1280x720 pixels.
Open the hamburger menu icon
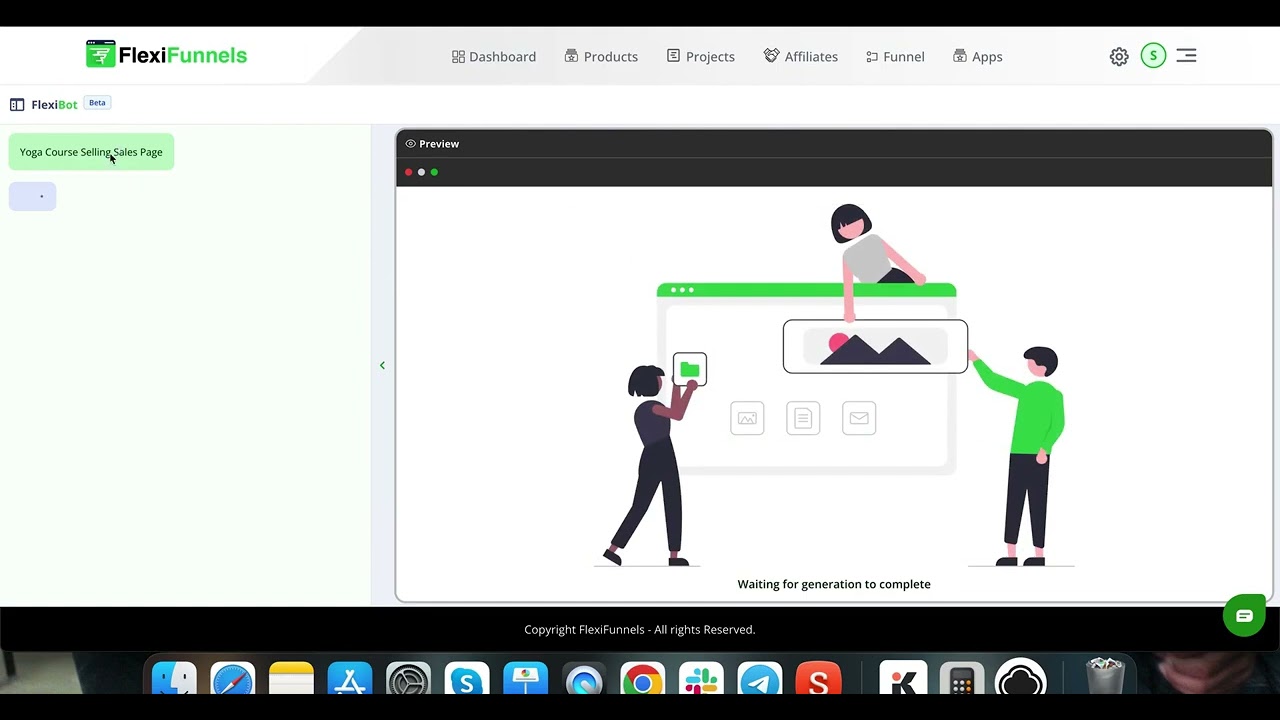pyautogui.click(x=1186, y=56)
